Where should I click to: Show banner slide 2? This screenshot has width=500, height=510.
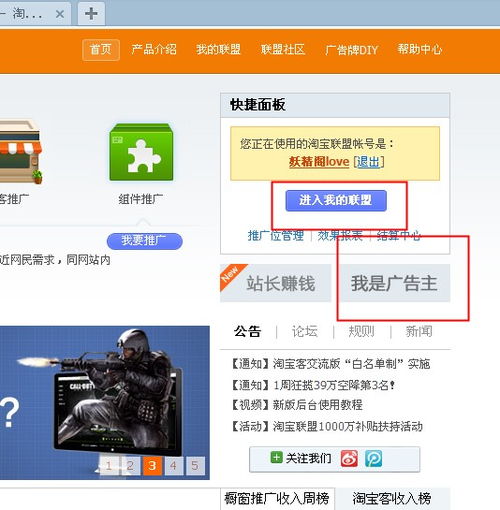[130, 465]
